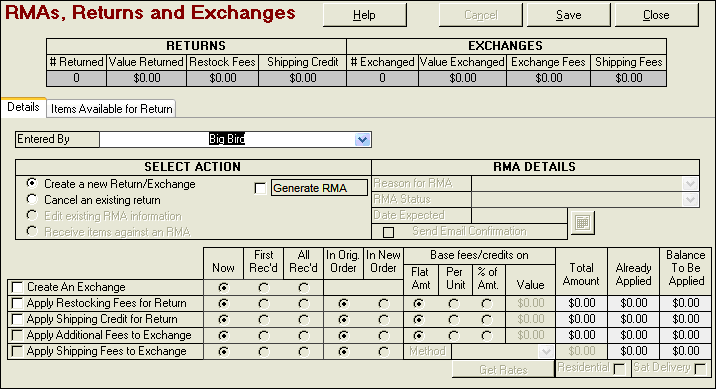Click the Value Returned $0.00 cell
The width and height of the screenshot is (716, 389).
147,78
